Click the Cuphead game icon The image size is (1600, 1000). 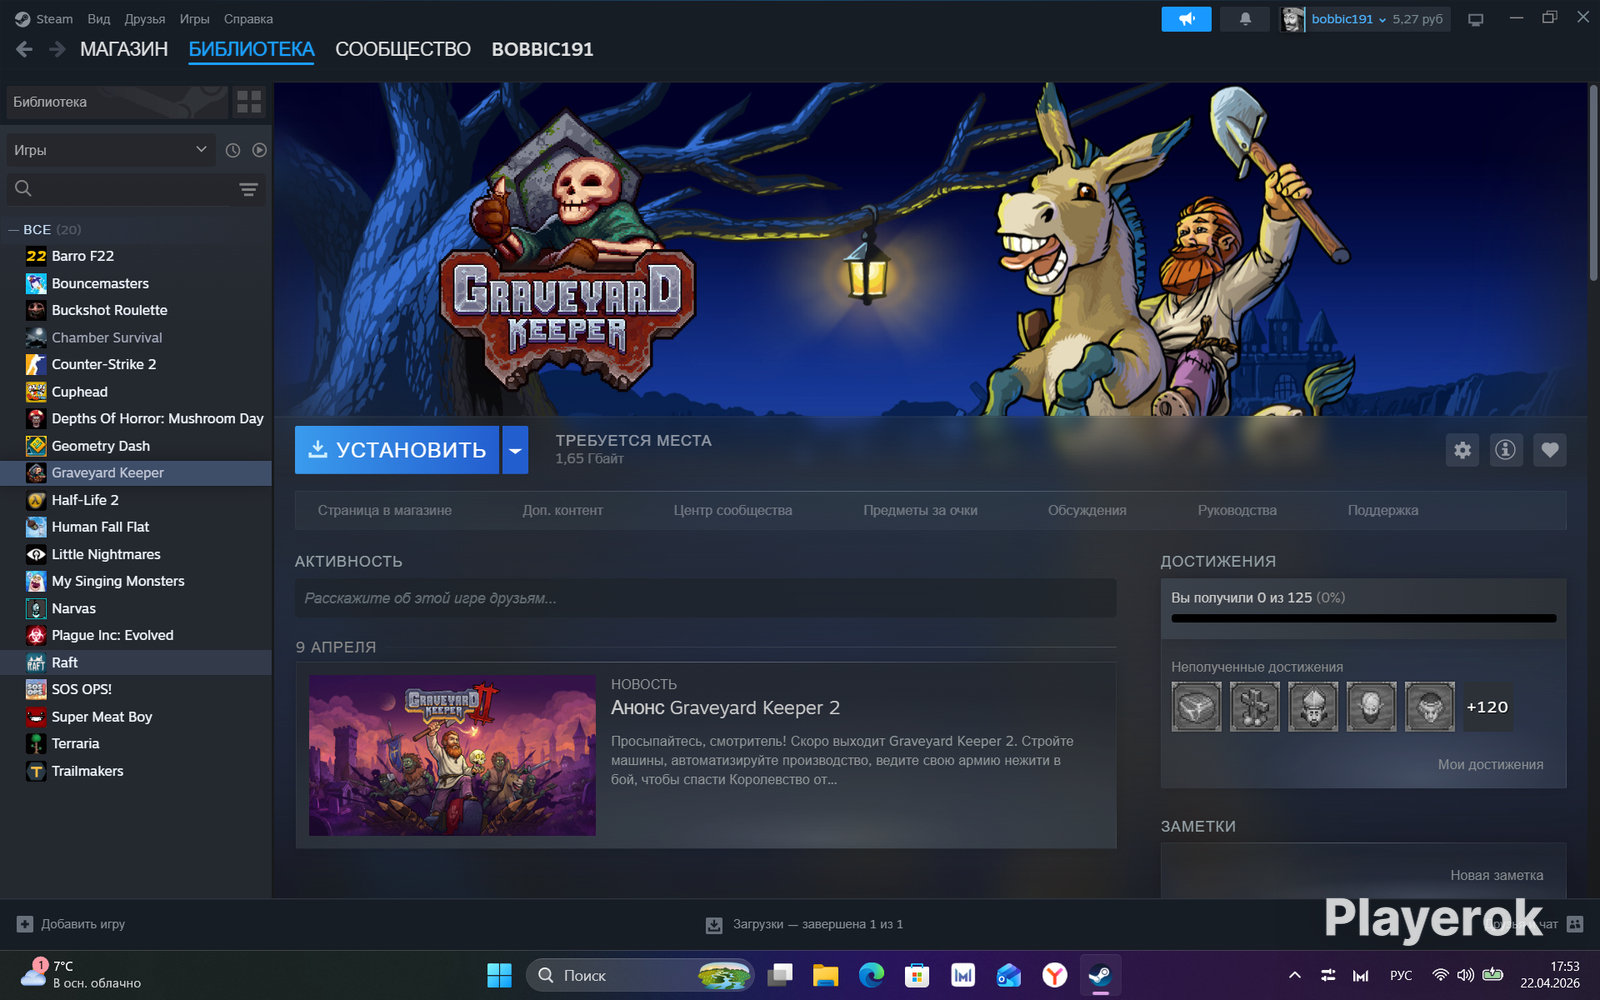pos(36,392)
